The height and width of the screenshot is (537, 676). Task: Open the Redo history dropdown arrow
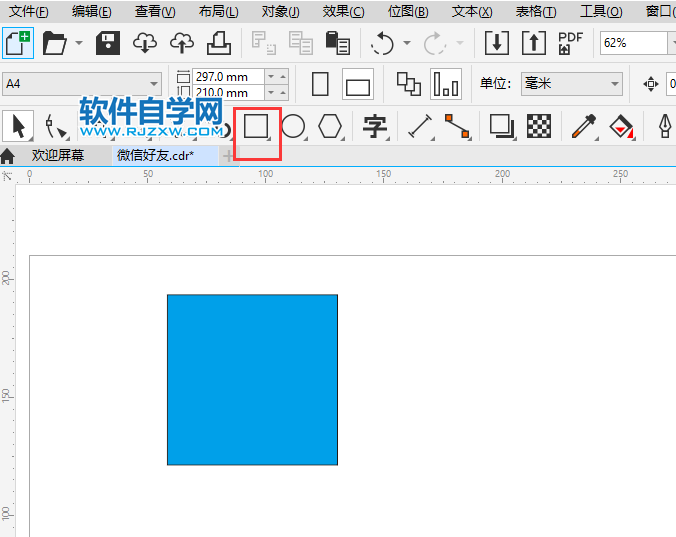[460, 43]
